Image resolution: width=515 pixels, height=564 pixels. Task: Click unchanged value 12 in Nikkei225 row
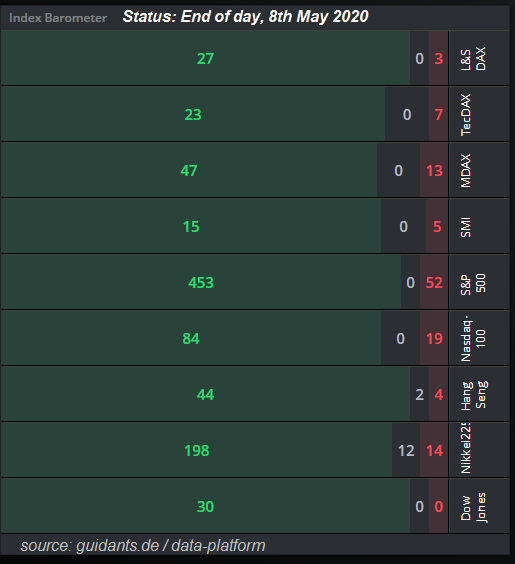click(406, 451)
